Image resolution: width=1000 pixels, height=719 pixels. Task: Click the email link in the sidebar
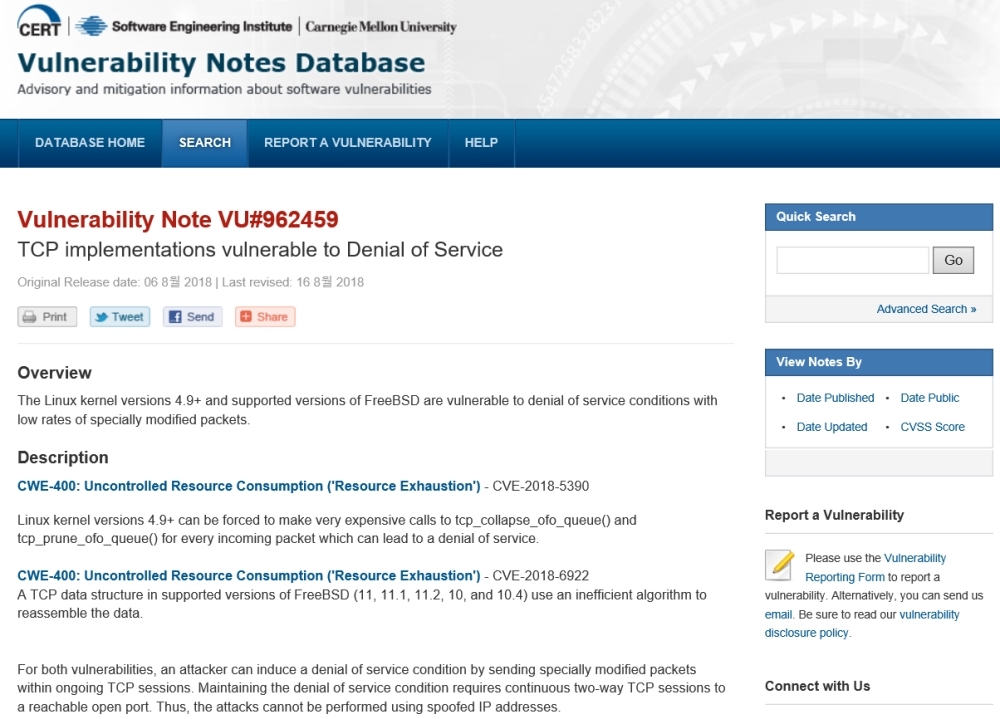tap(778, 615)
